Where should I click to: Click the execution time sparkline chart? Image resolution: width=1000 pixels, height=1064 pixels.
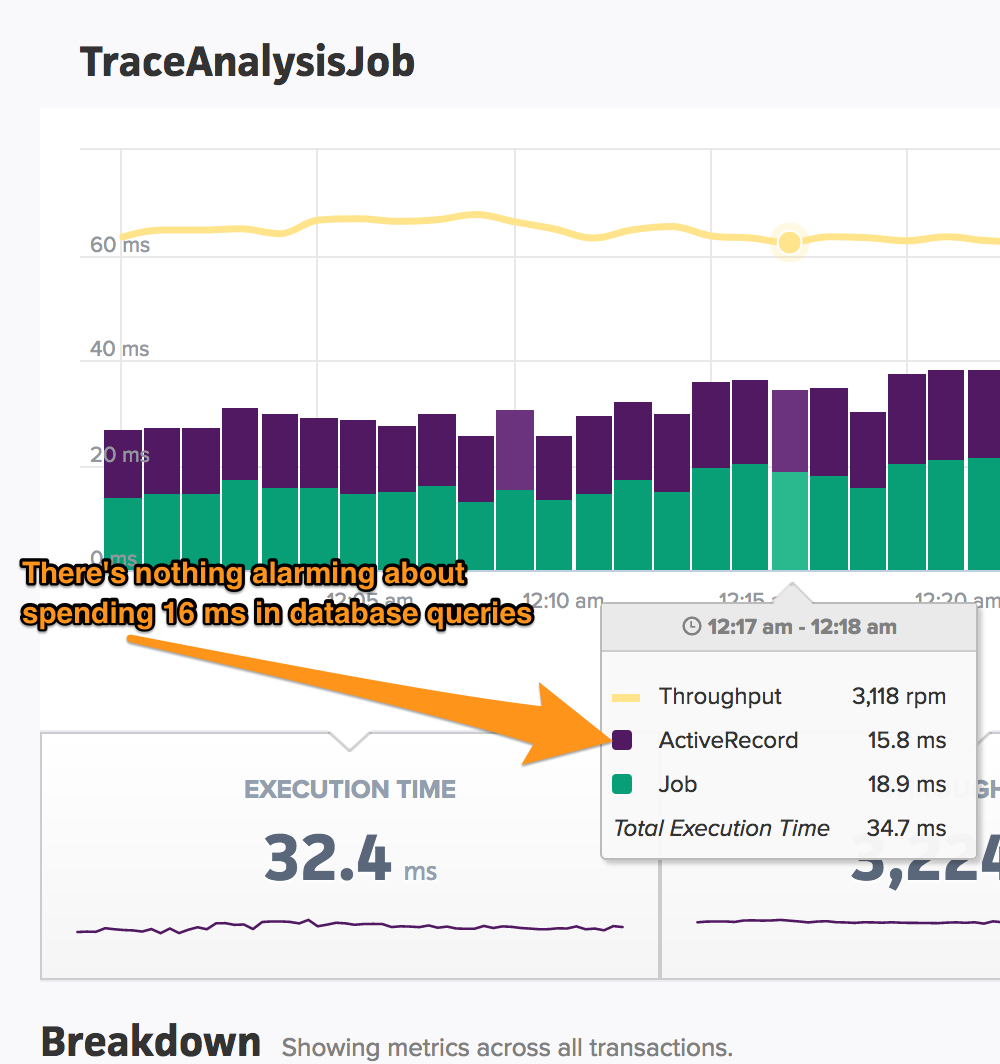tap(349, 926)
